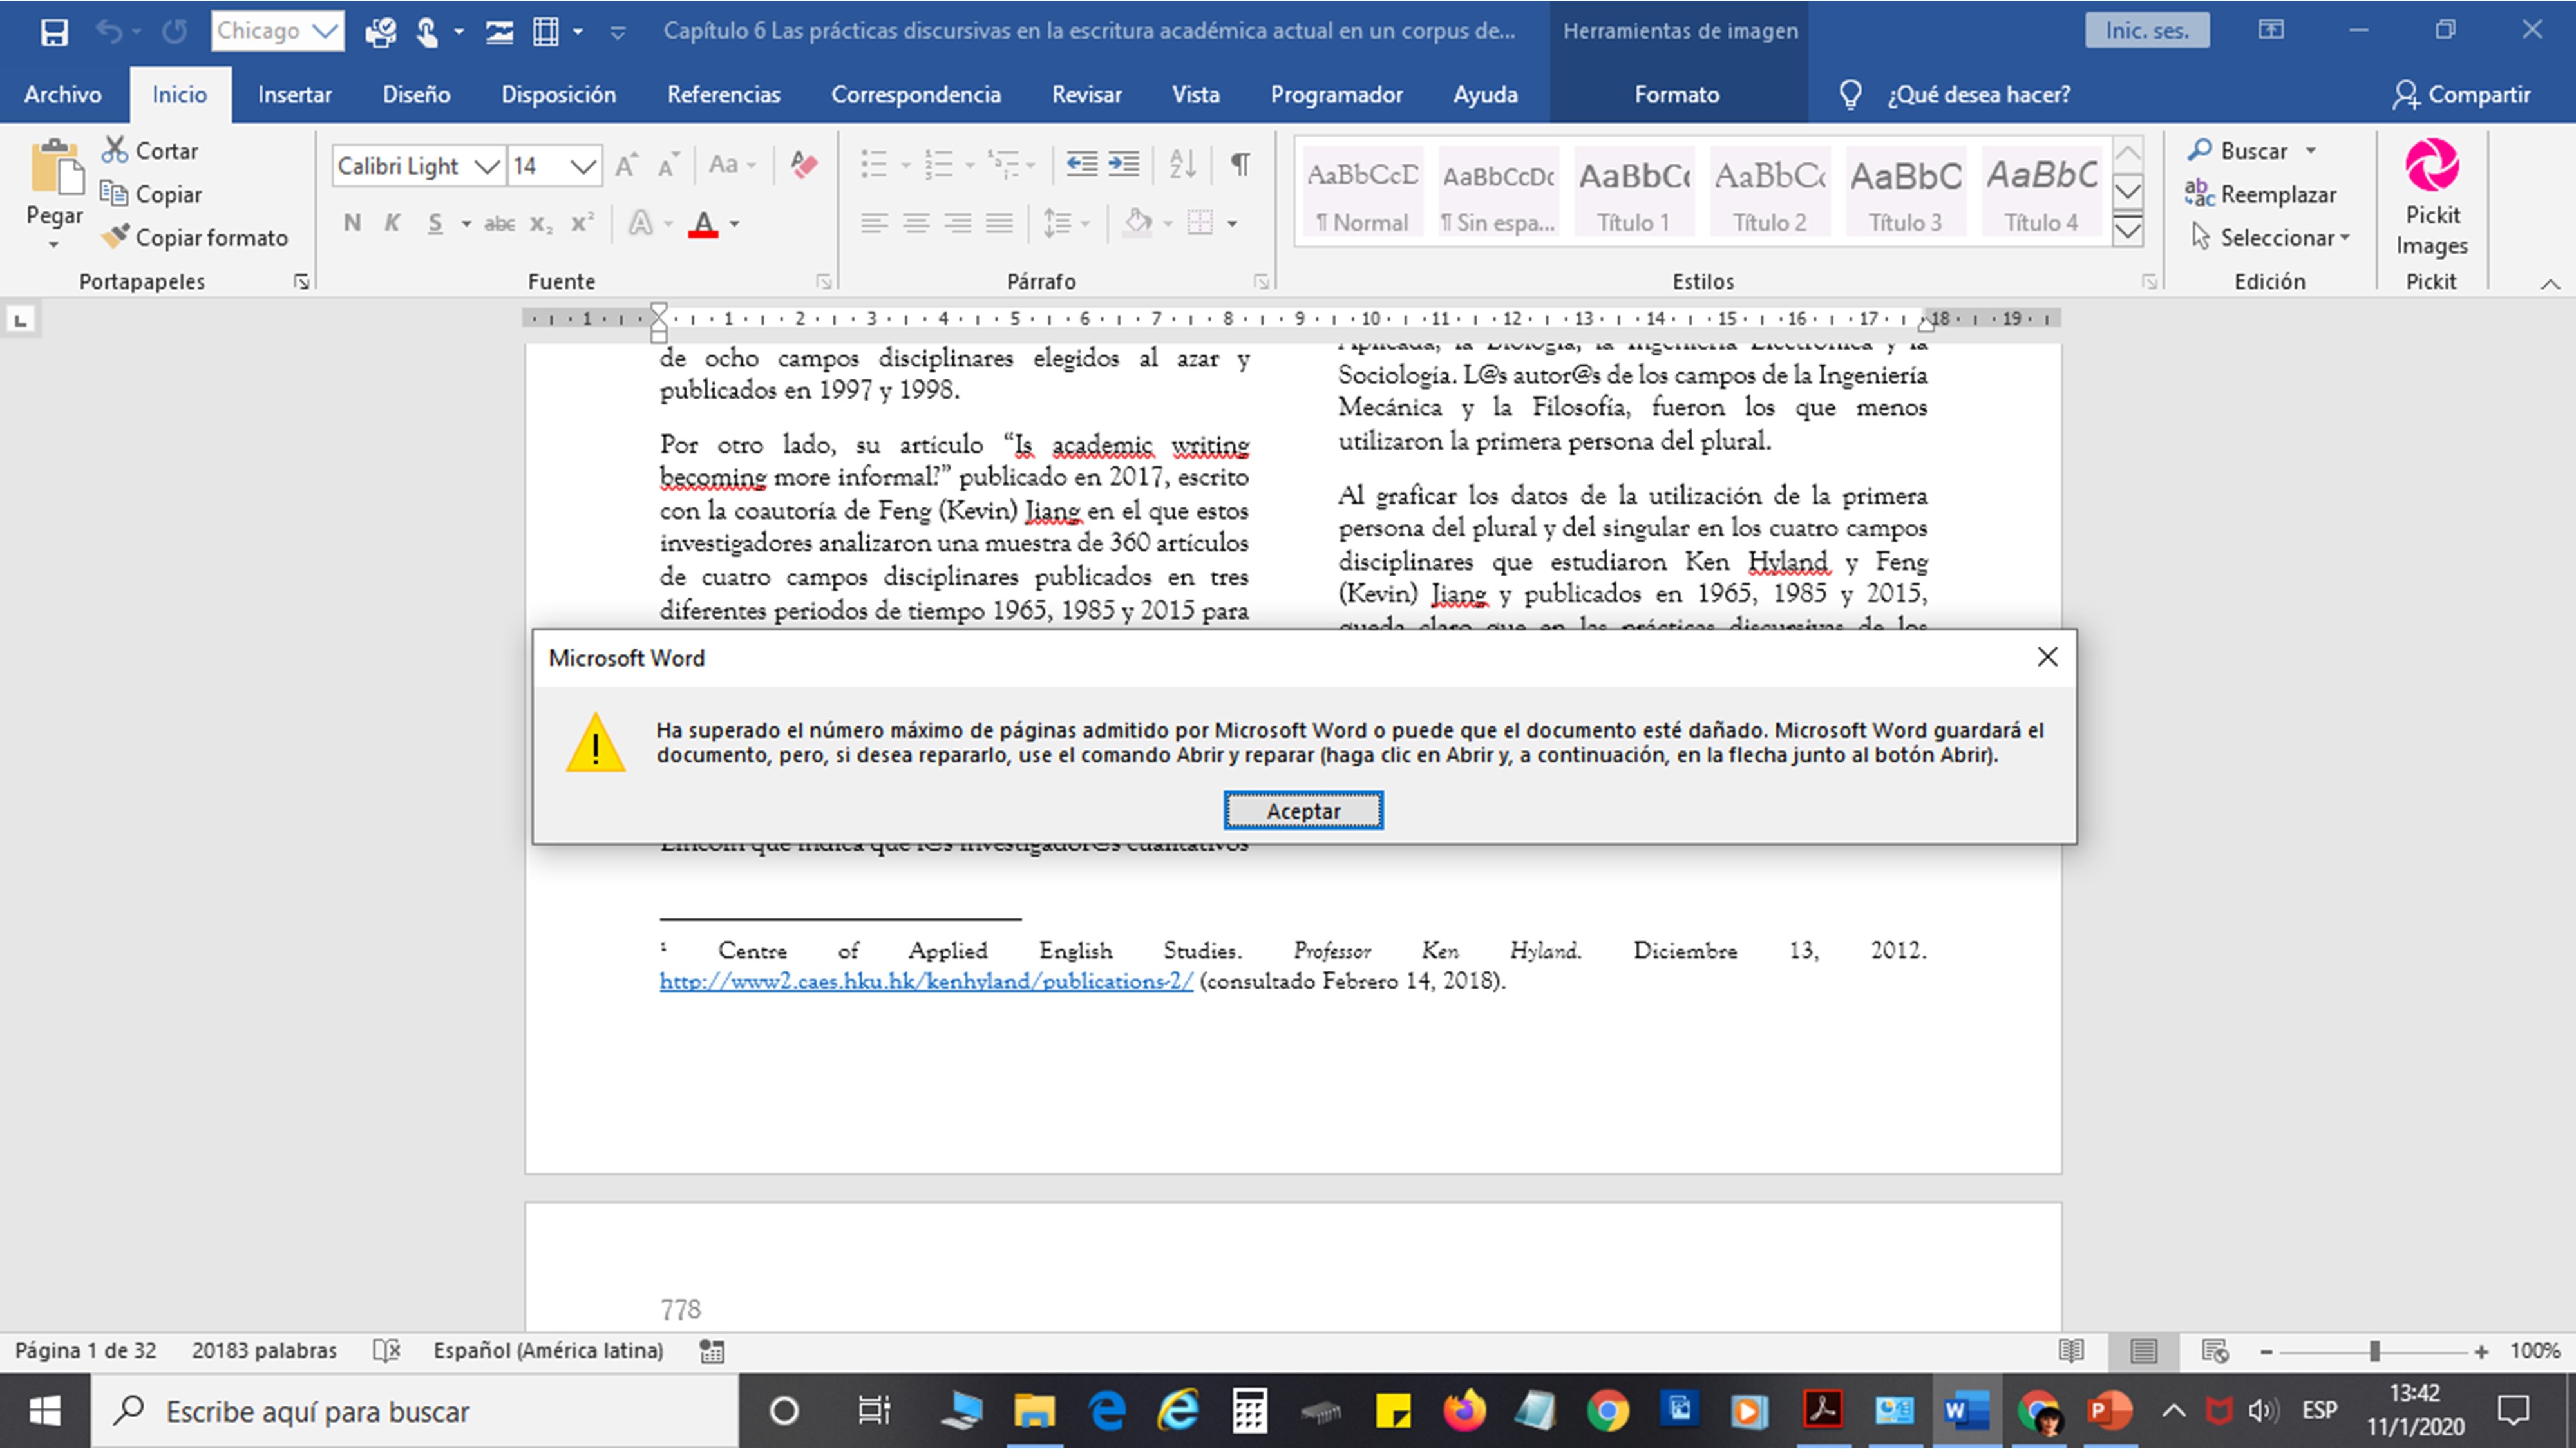Viewport: 2576px width, 1449px height.
Task: Expand the font size dropdown
Action: (x=583, y=166)
